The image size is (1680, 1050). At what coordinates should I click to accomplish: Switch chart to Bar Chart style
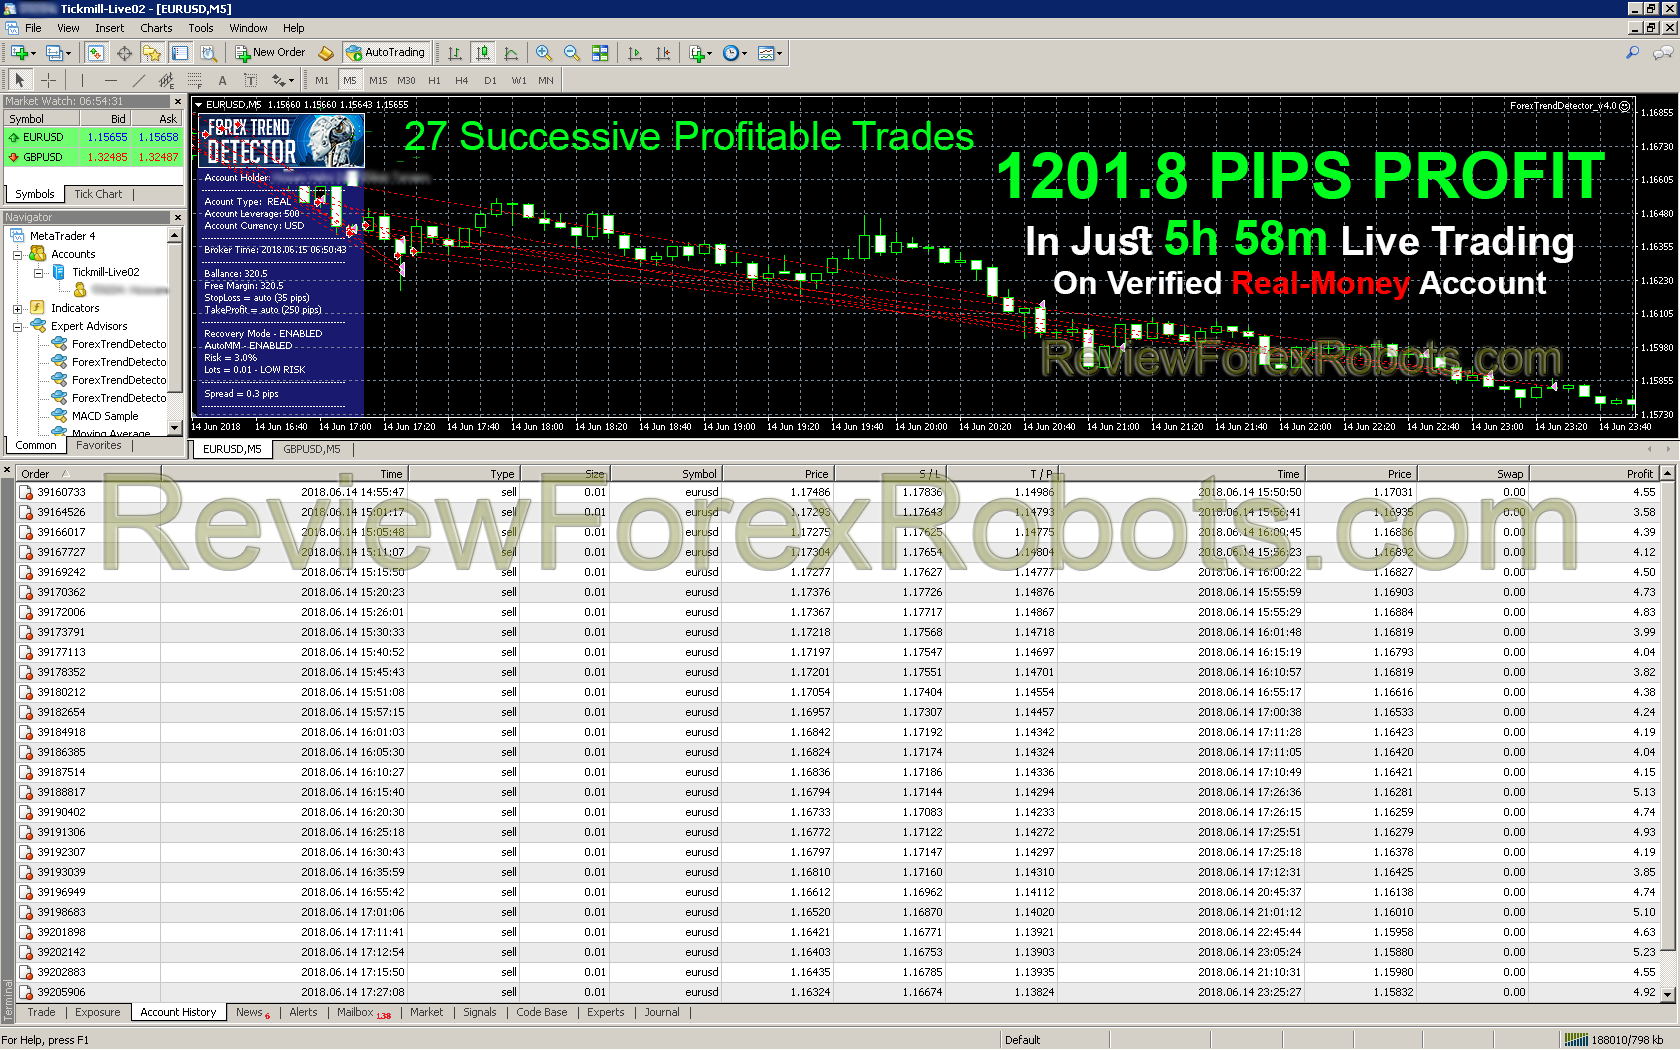[x=455, y=53]
